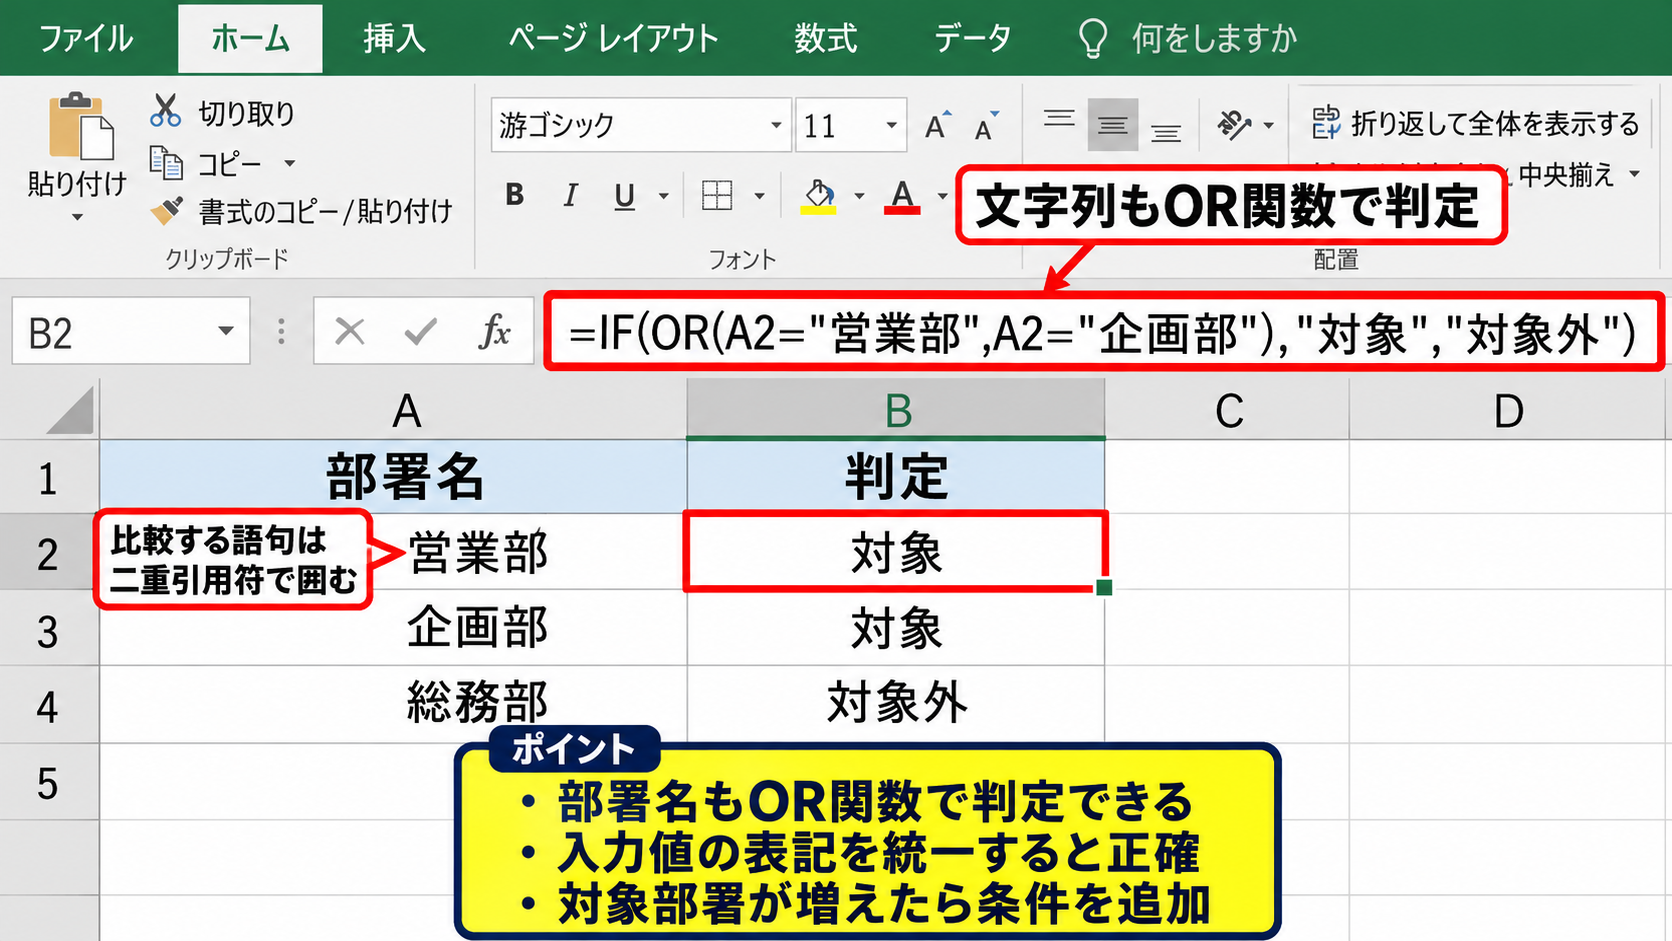Confirm formula entry with the check icon
The height and width of the screenshot is (941, 1672).
(420, 331)
